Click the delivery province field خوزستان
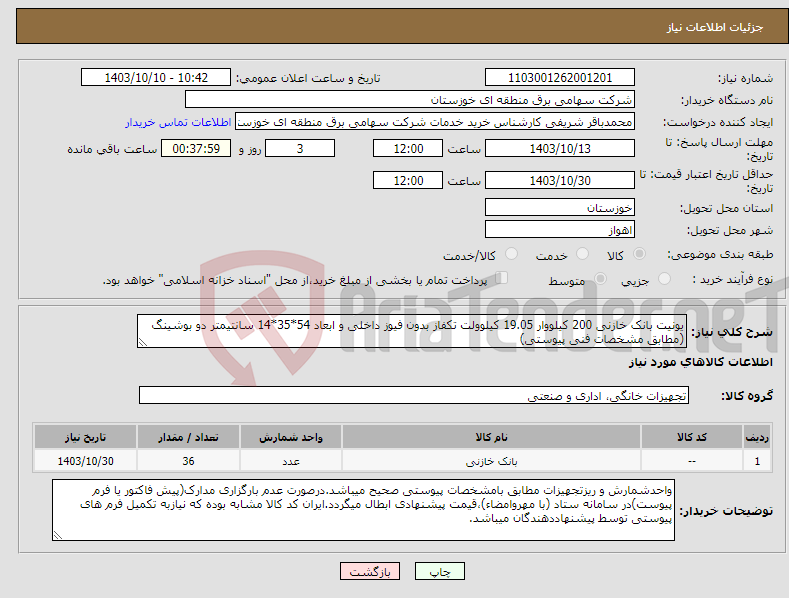The height and width of the screenshot is (598, 789). (x=560, y=207)
